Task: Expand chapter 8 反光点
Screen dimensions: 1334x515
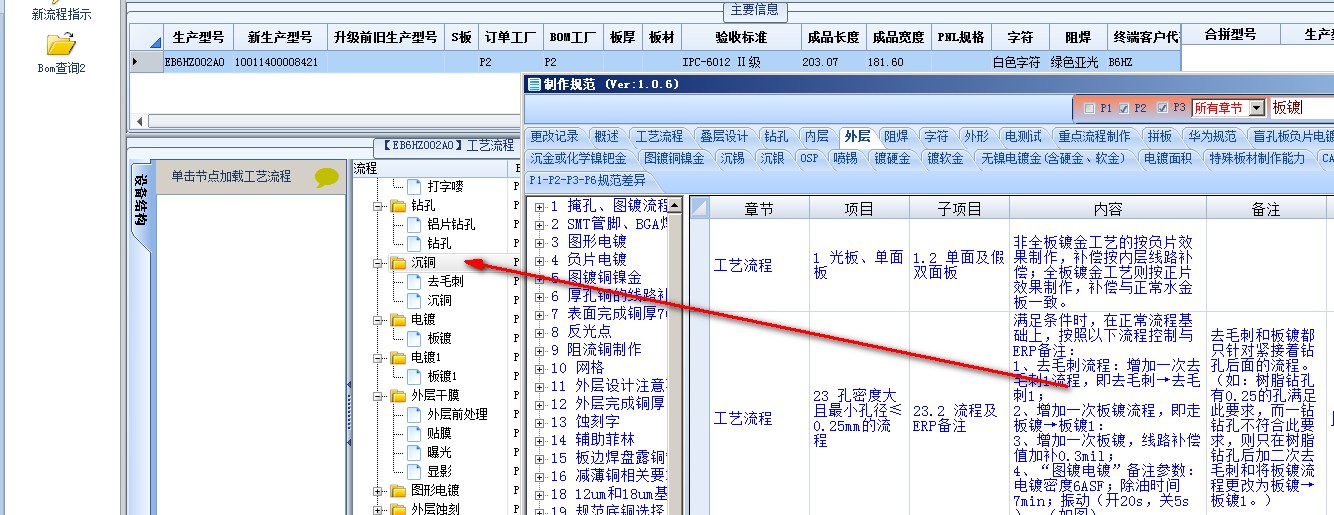Action: [x=539, y=333]
